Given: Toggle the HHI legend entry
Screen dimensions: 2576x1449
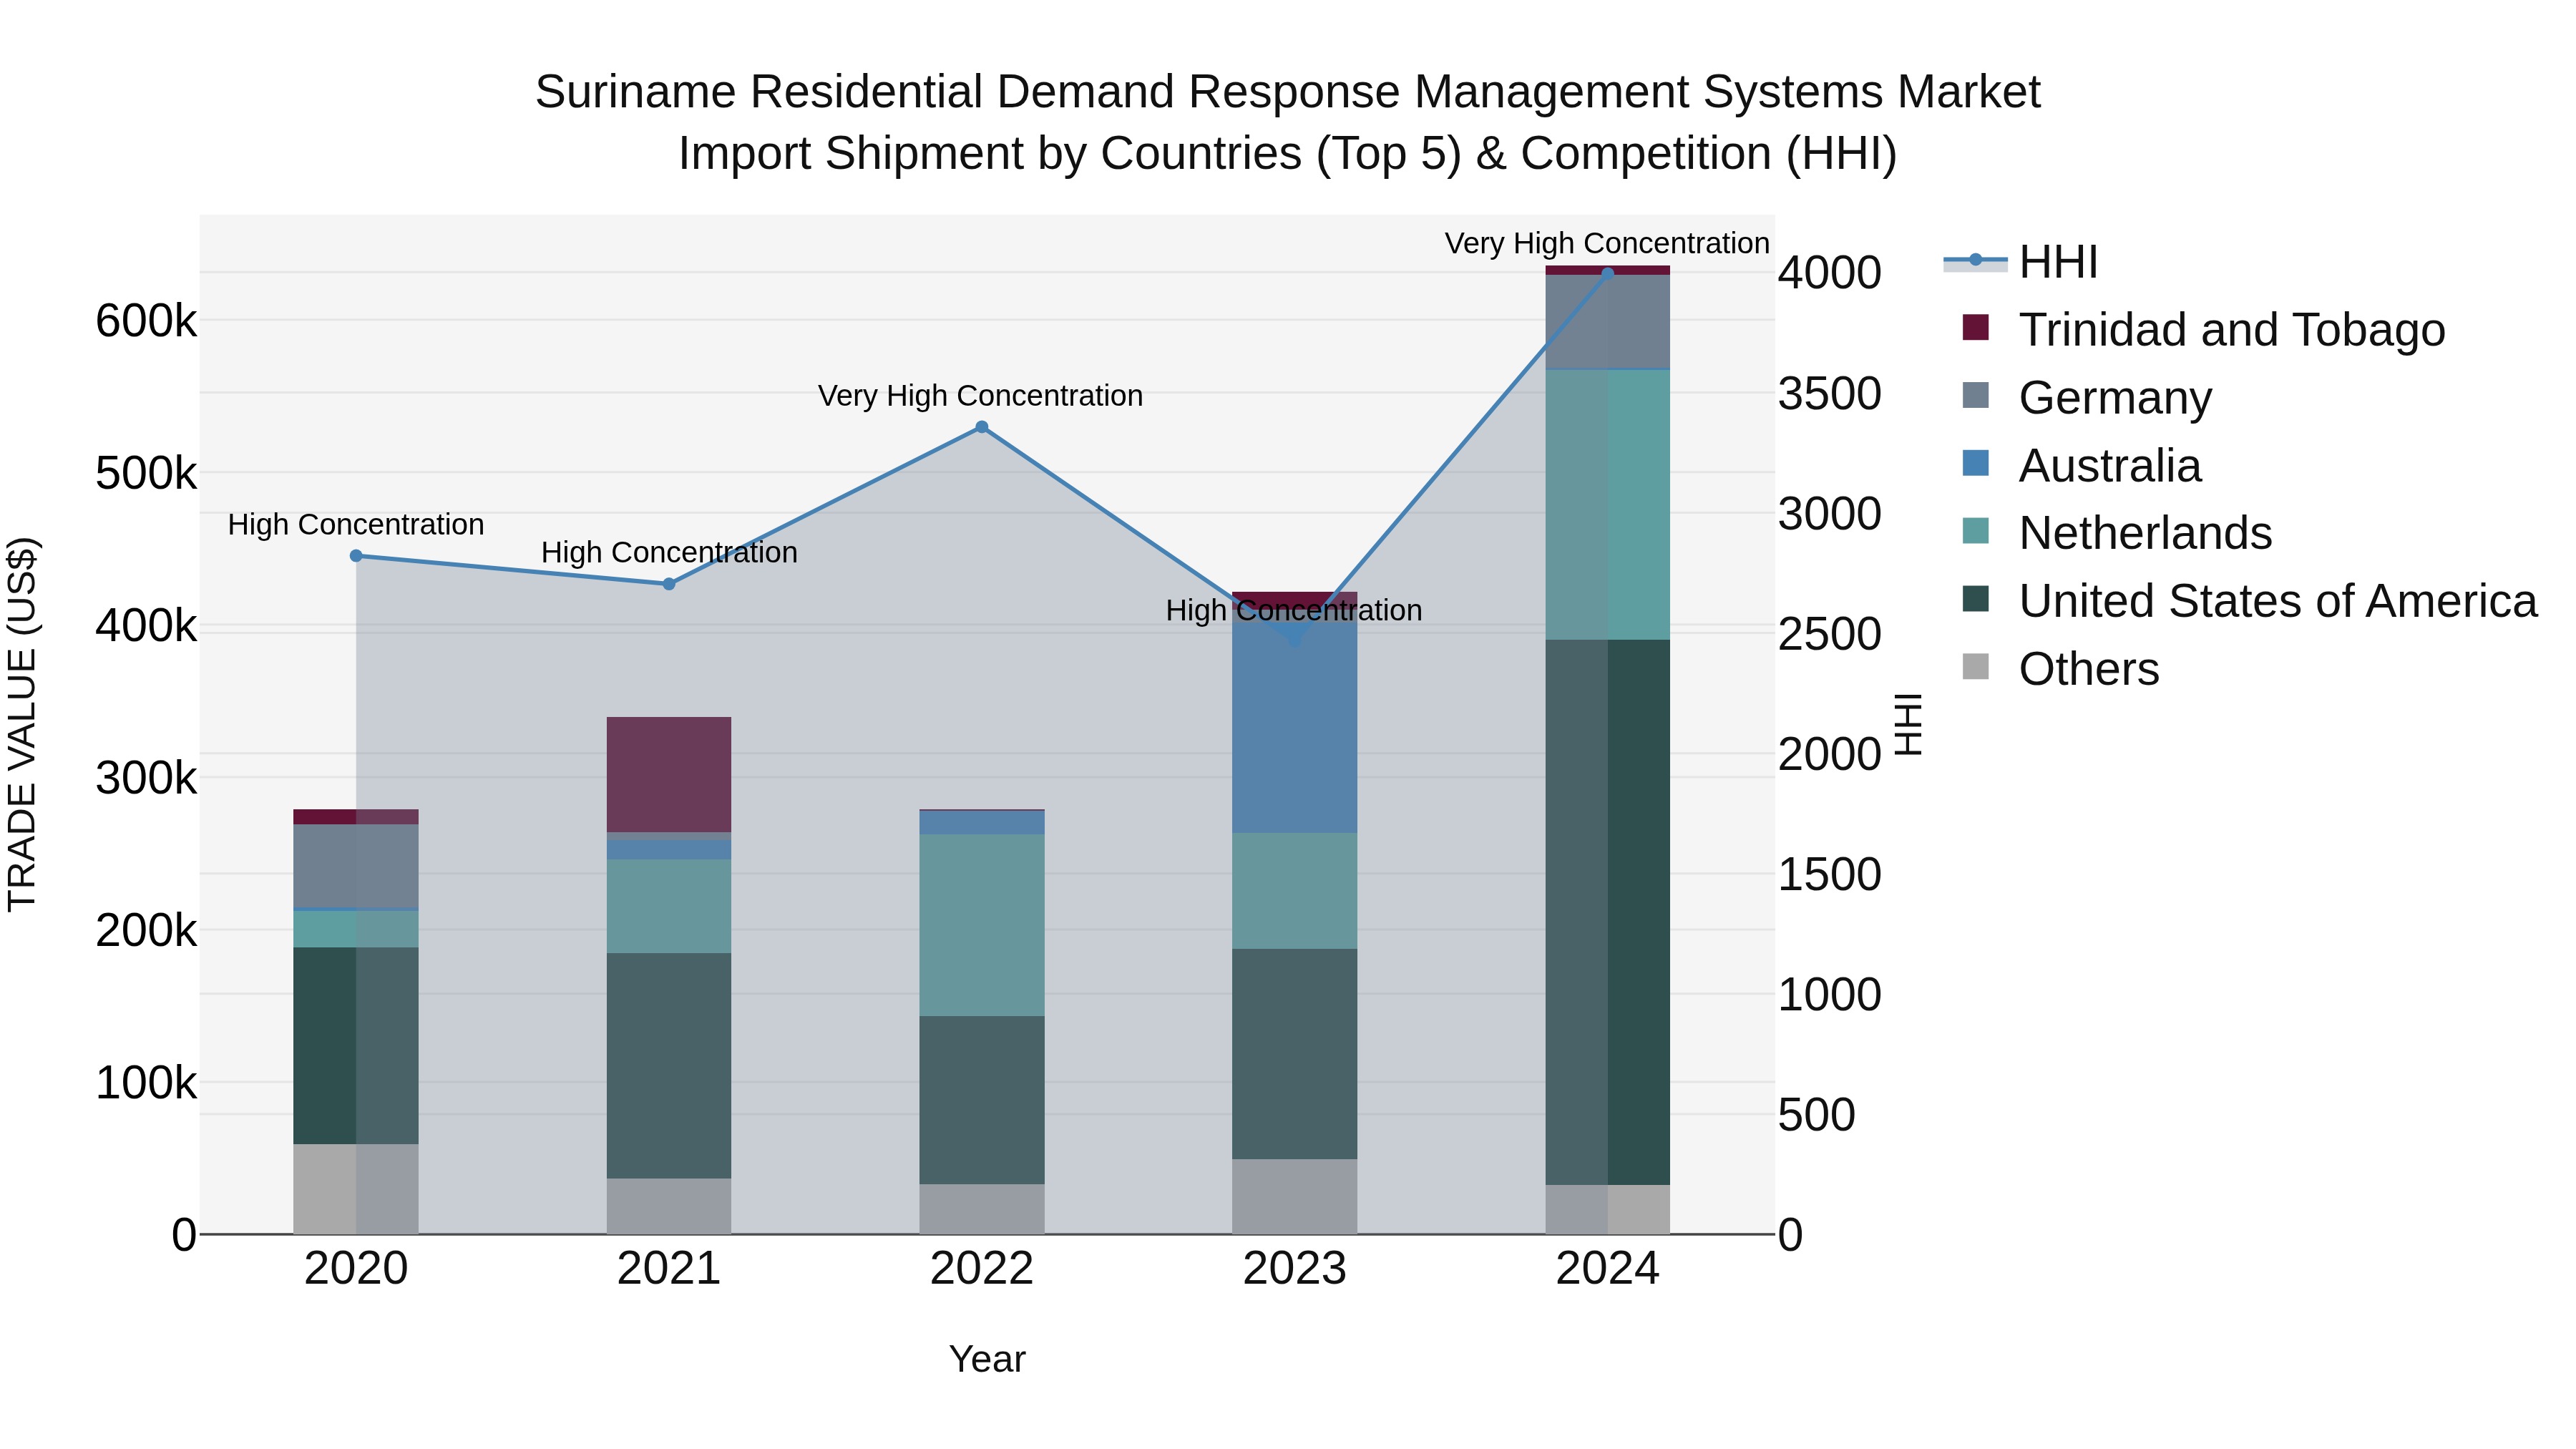Looking at the screenshot, I should point(2020,262).
